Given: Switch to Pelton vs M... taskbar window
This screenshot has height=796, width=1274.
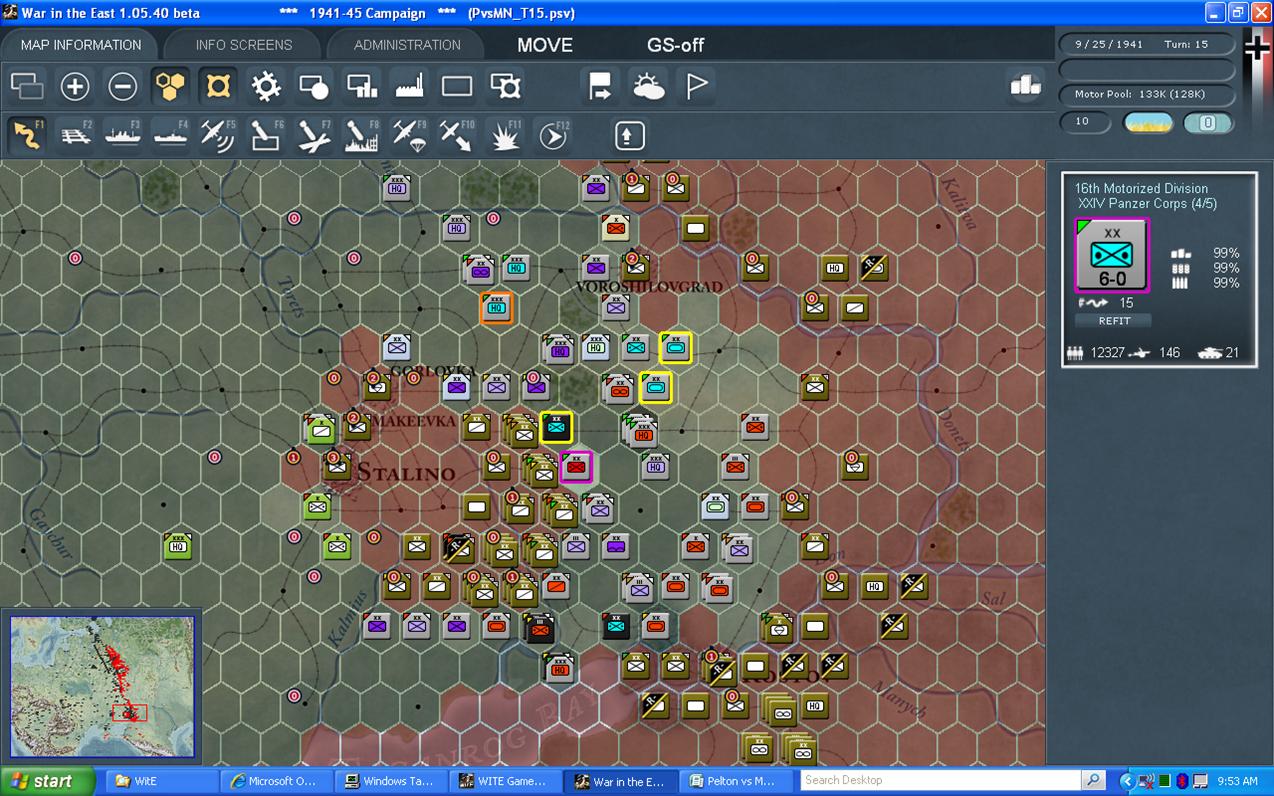Looking at the screenshot, I should [736, 782].
